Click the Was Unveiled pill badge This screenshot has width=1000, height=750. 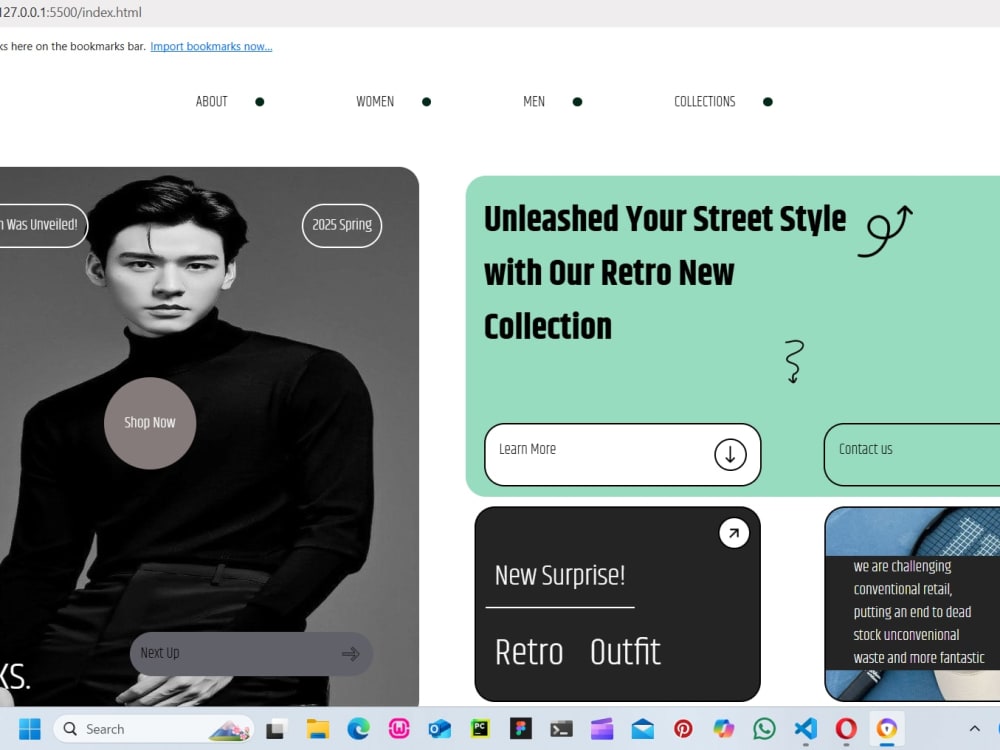(42, 225)
